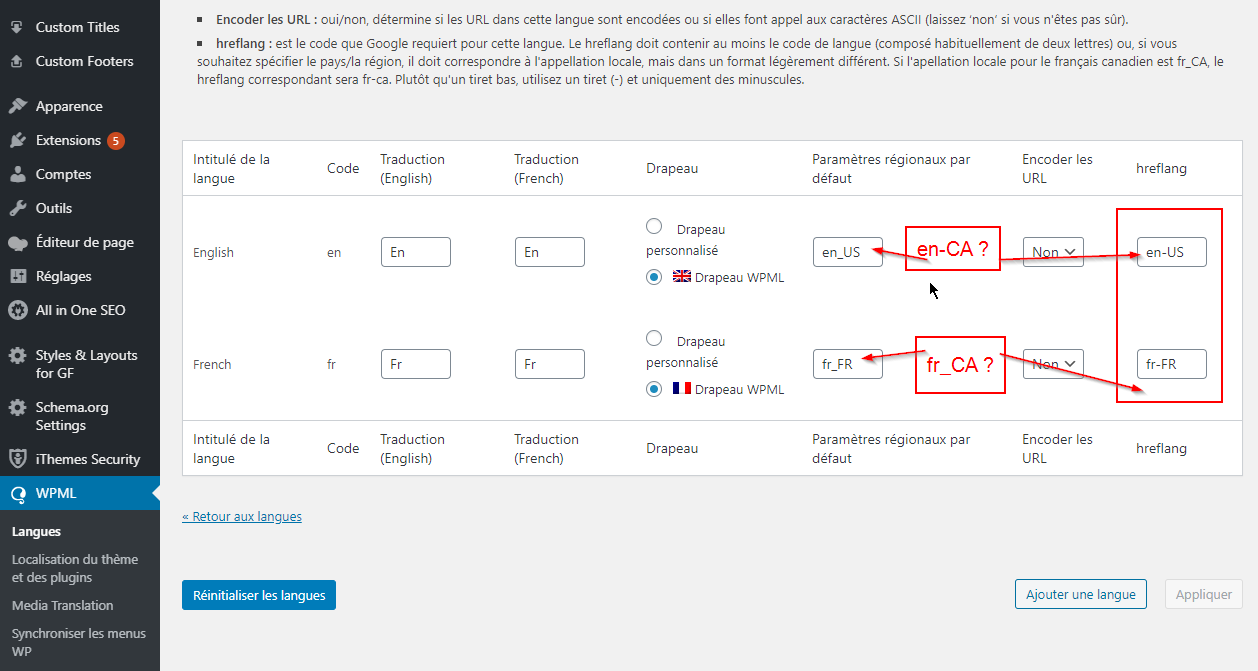Image resolution: width=1258 pixels, height=671 pixels.
Task: Click Ajouter une langue button
Action: [1081, 594]
